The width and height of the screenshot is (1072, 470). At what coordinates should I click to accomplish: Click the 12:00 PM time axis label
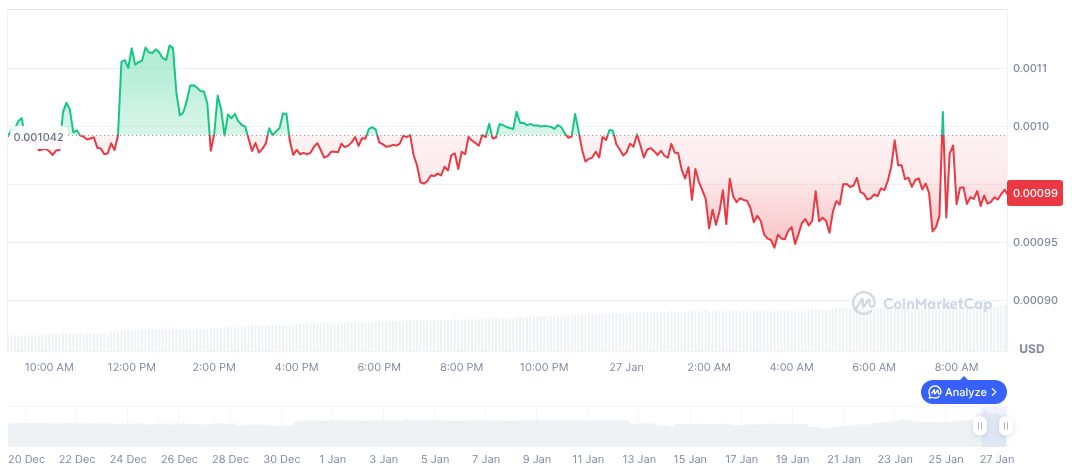(132, 367)
